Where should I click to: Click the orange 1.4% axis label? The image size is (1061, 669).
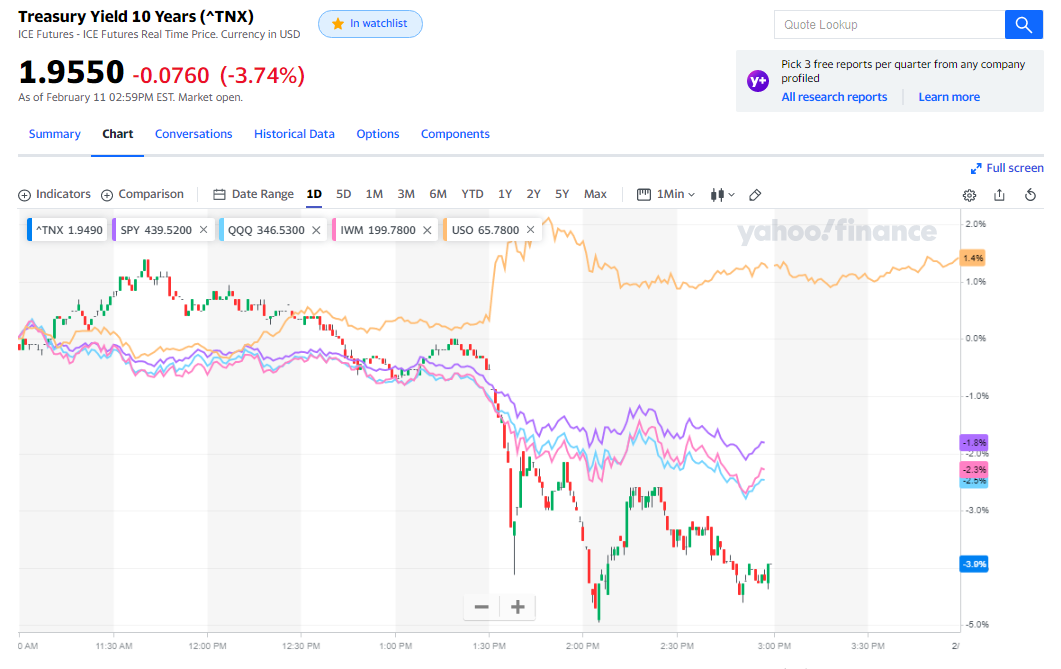tap(973, 258)
